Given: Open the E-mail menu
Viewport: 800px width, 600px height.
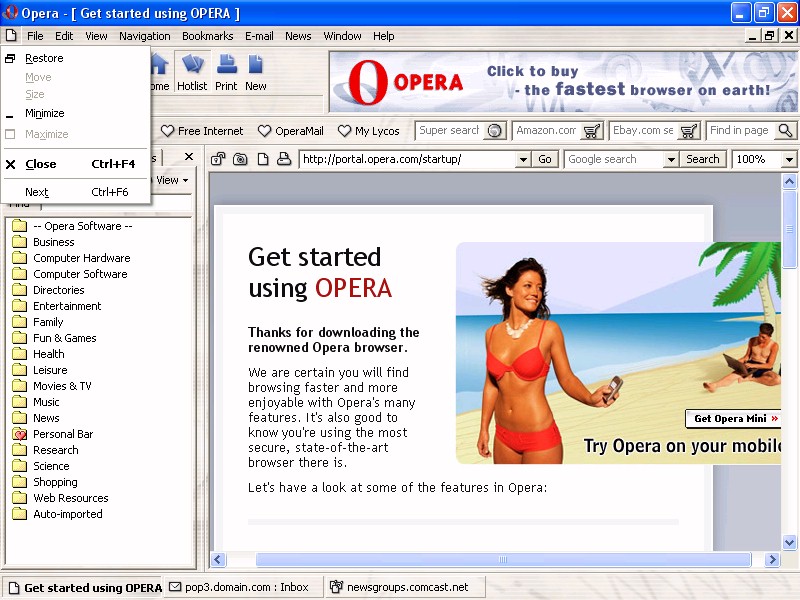Looking at the screenshot, I should pos(259,36).
